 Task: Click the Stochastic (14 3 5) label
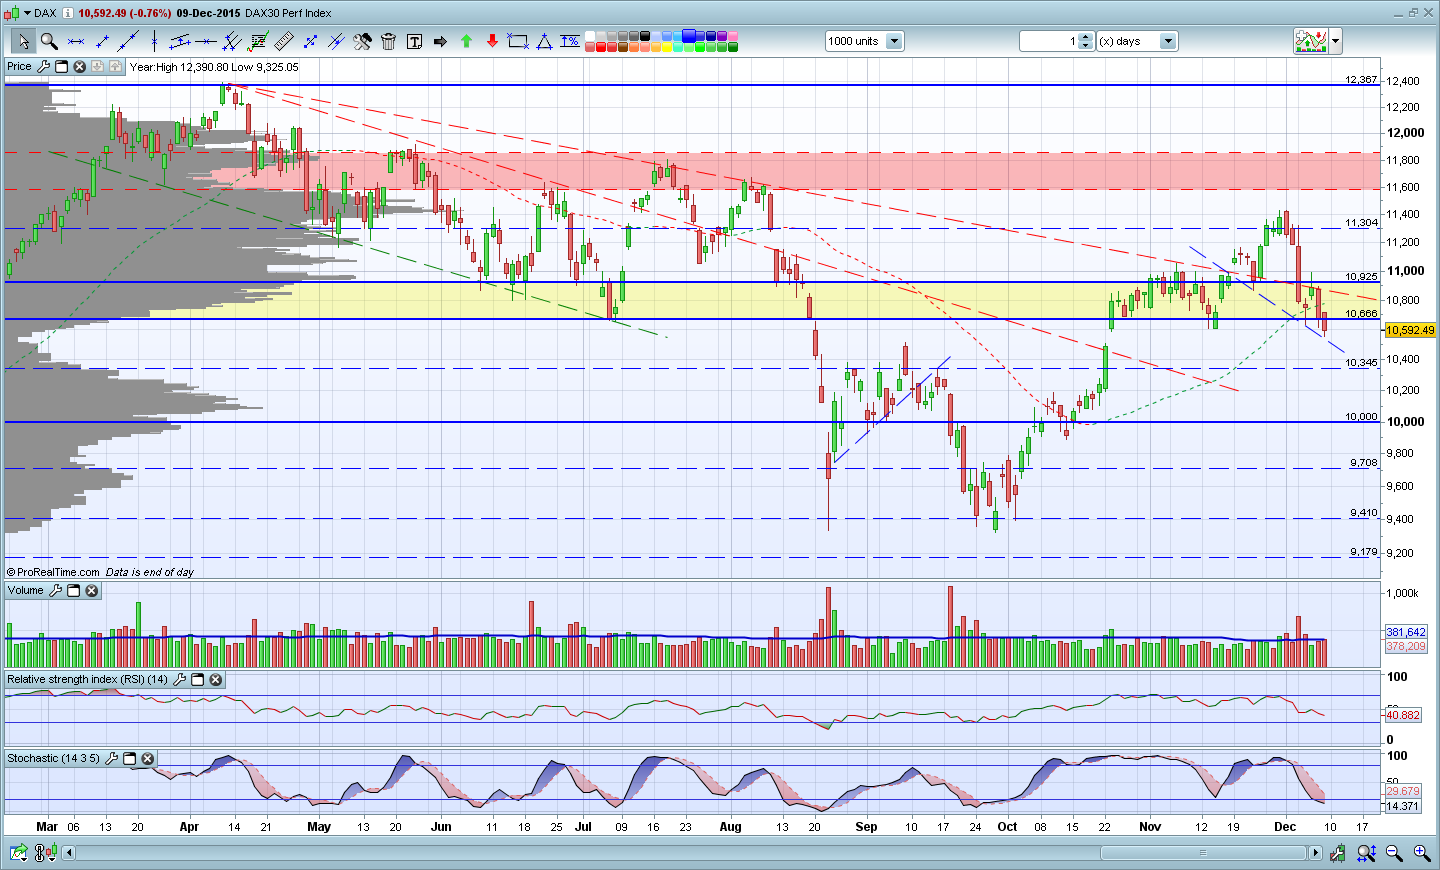click(54, 759)
